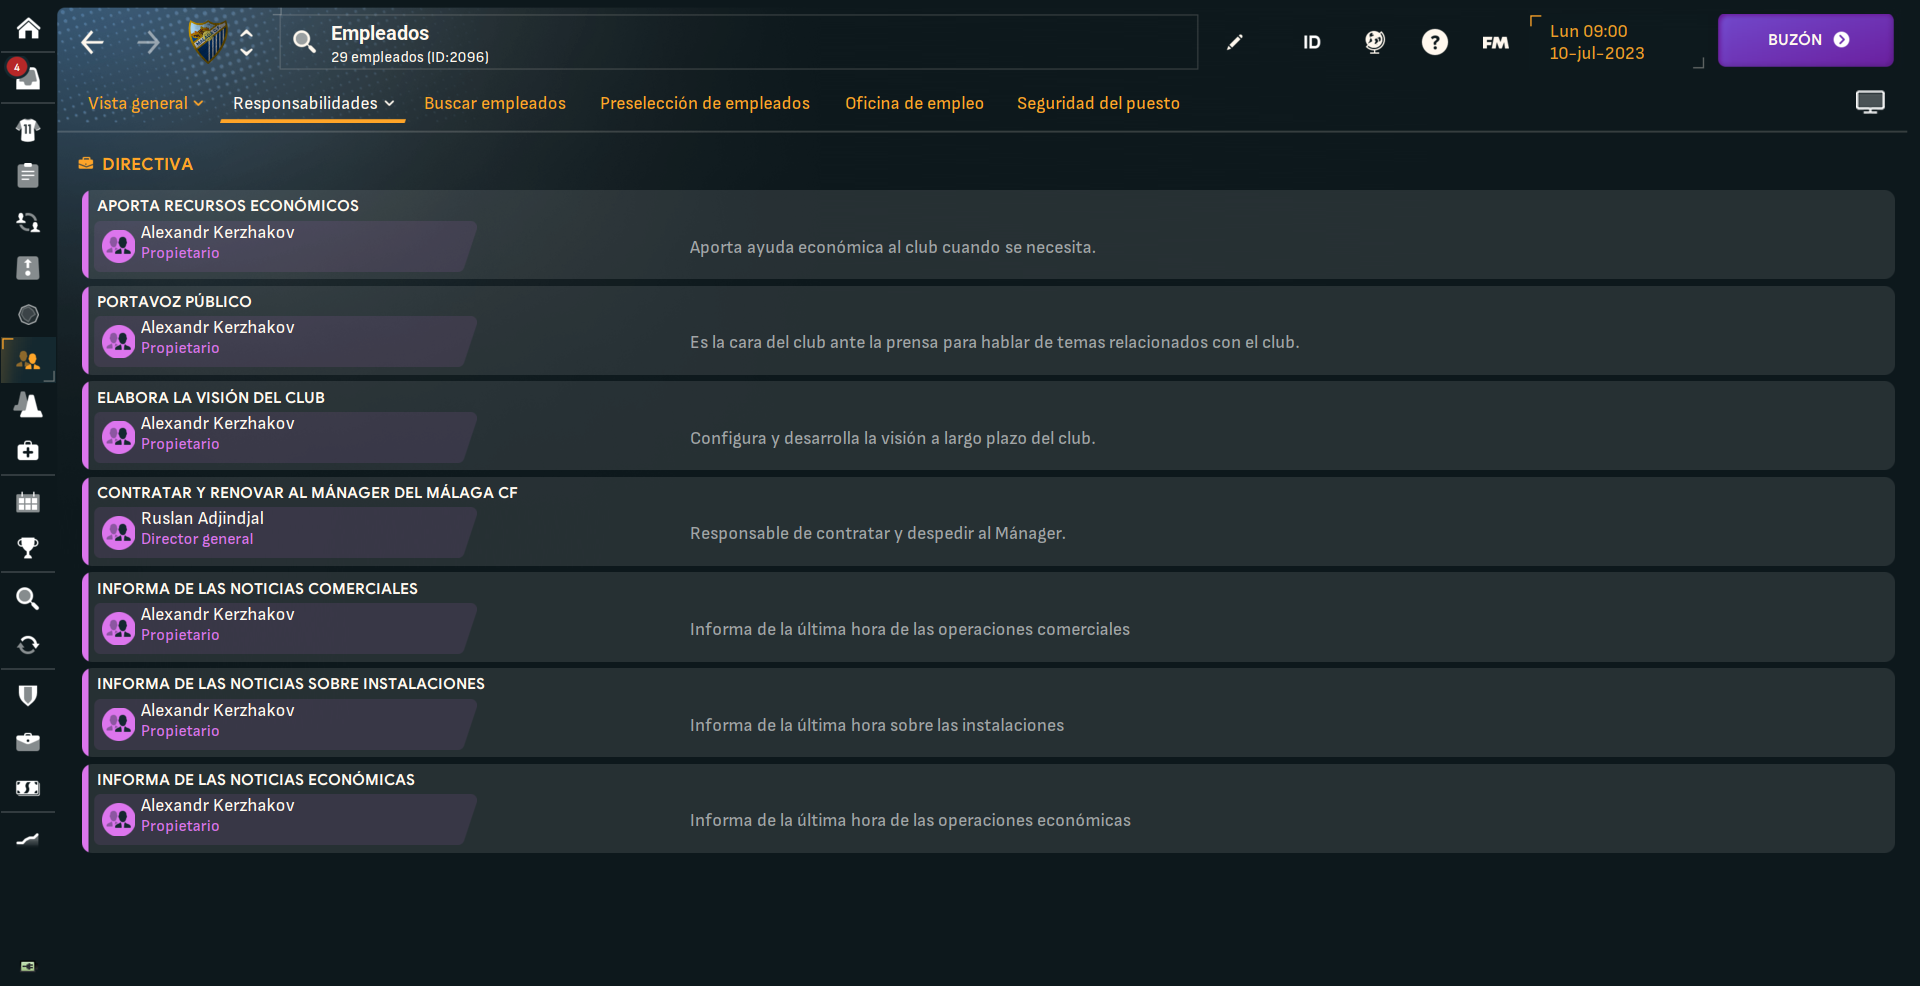
Task: Open the Squad shirt icon in sidebar
Action: tap(28, 129)
